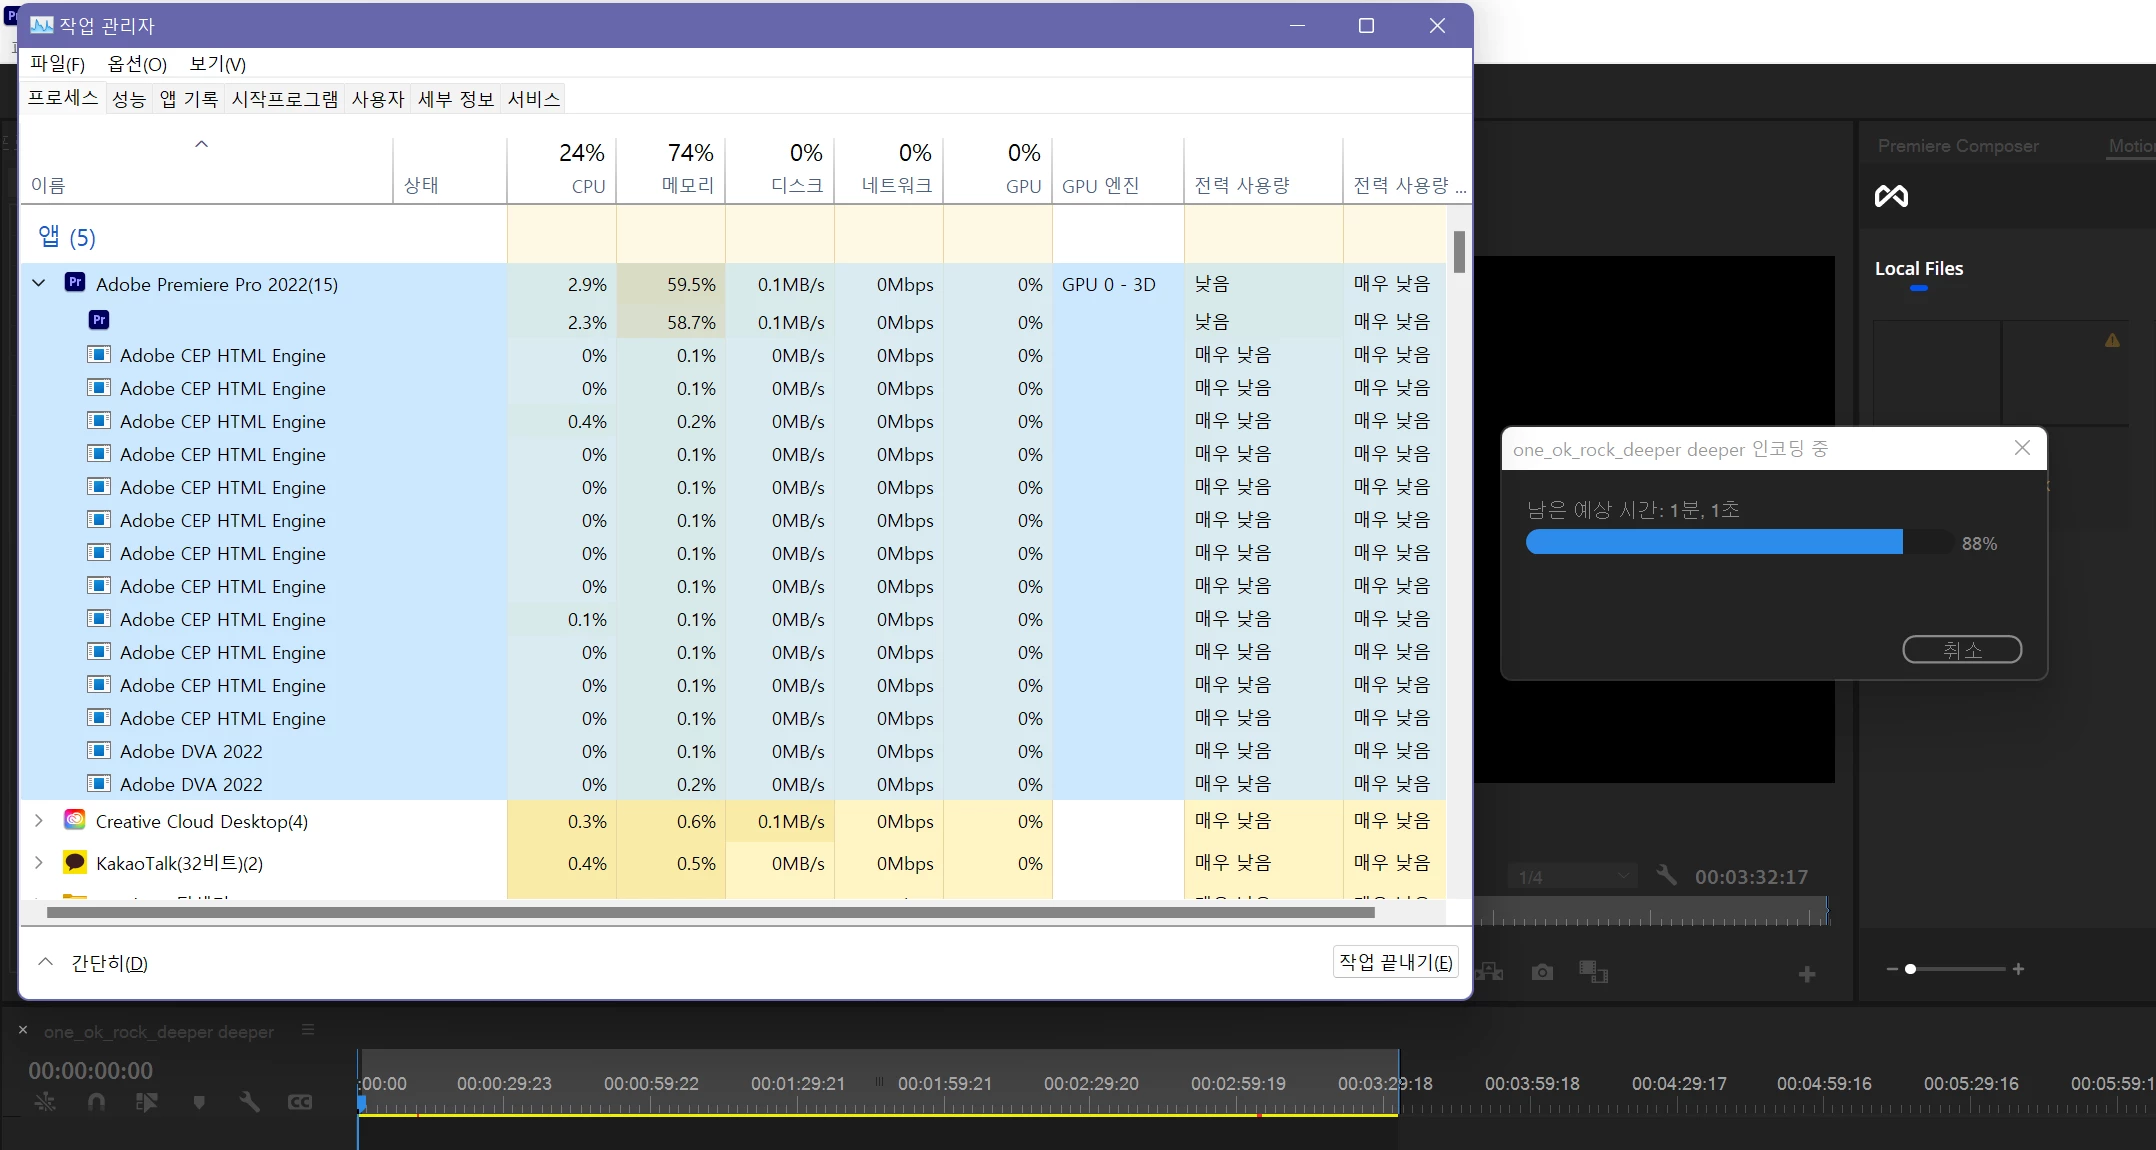Click the add marker icon
Screen dimensions: 2156x1150
coord(199,1102)
